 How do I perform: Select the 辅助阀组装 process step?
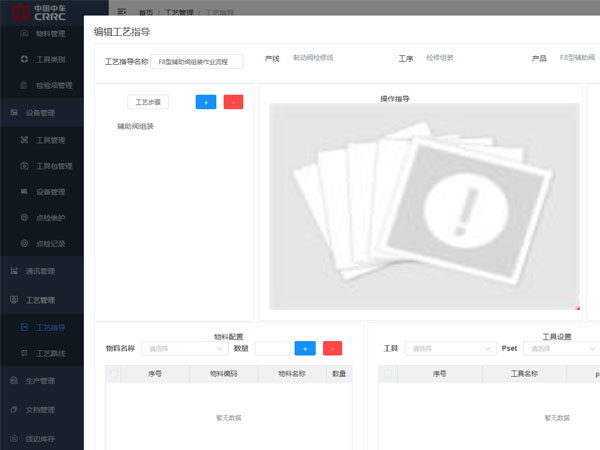(135, 126)
